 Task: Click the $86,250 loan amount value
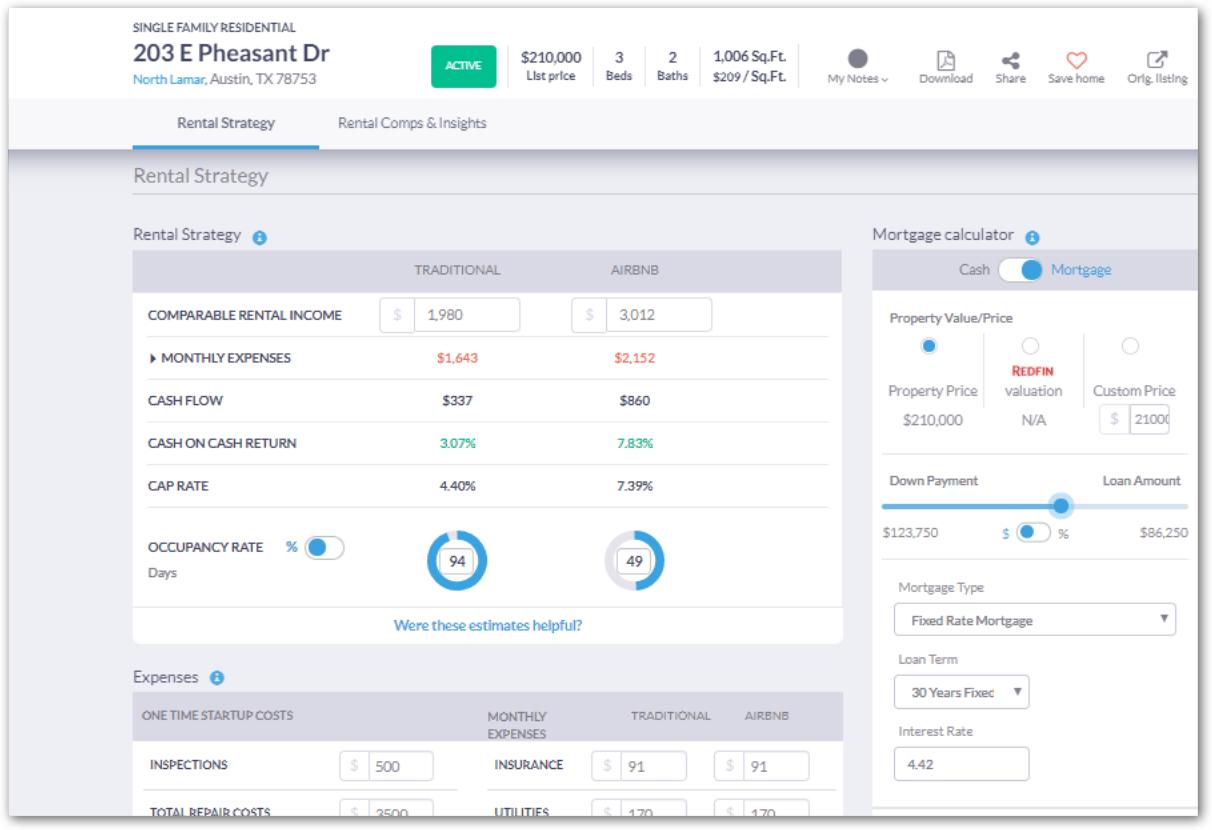1163,533
